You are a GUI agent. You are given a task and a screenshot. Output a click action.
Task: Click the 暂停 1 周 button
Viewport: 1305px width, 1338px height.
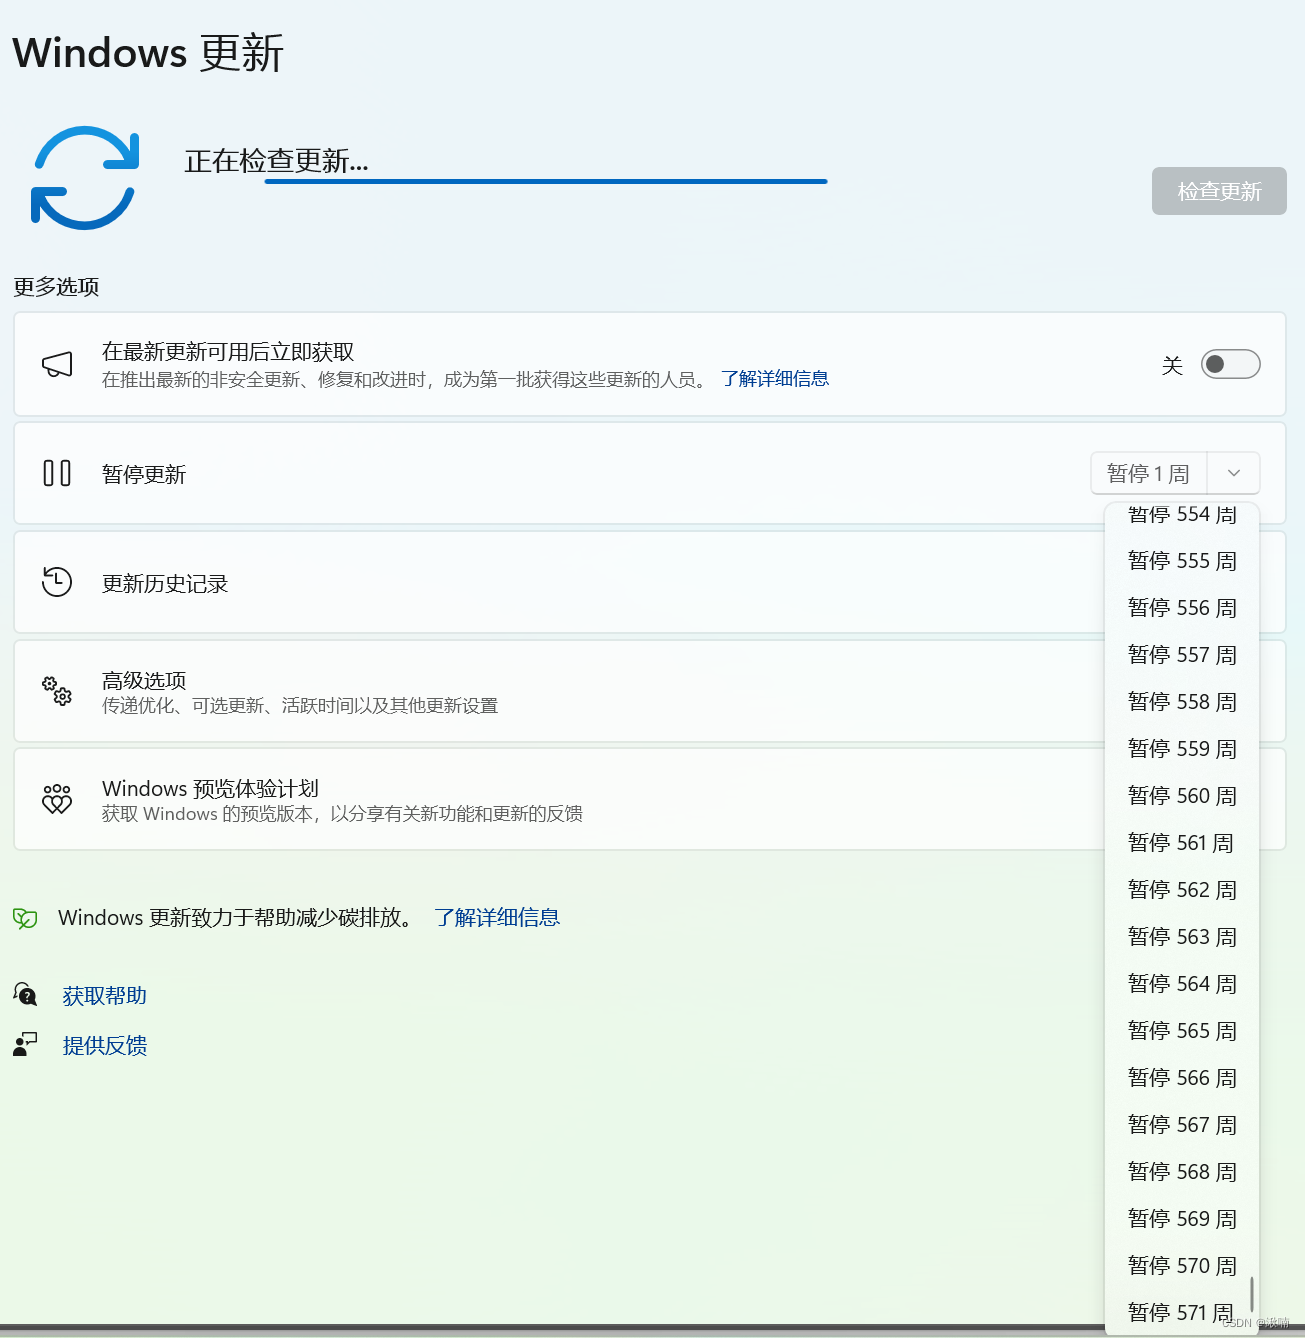click(1149, 473)
